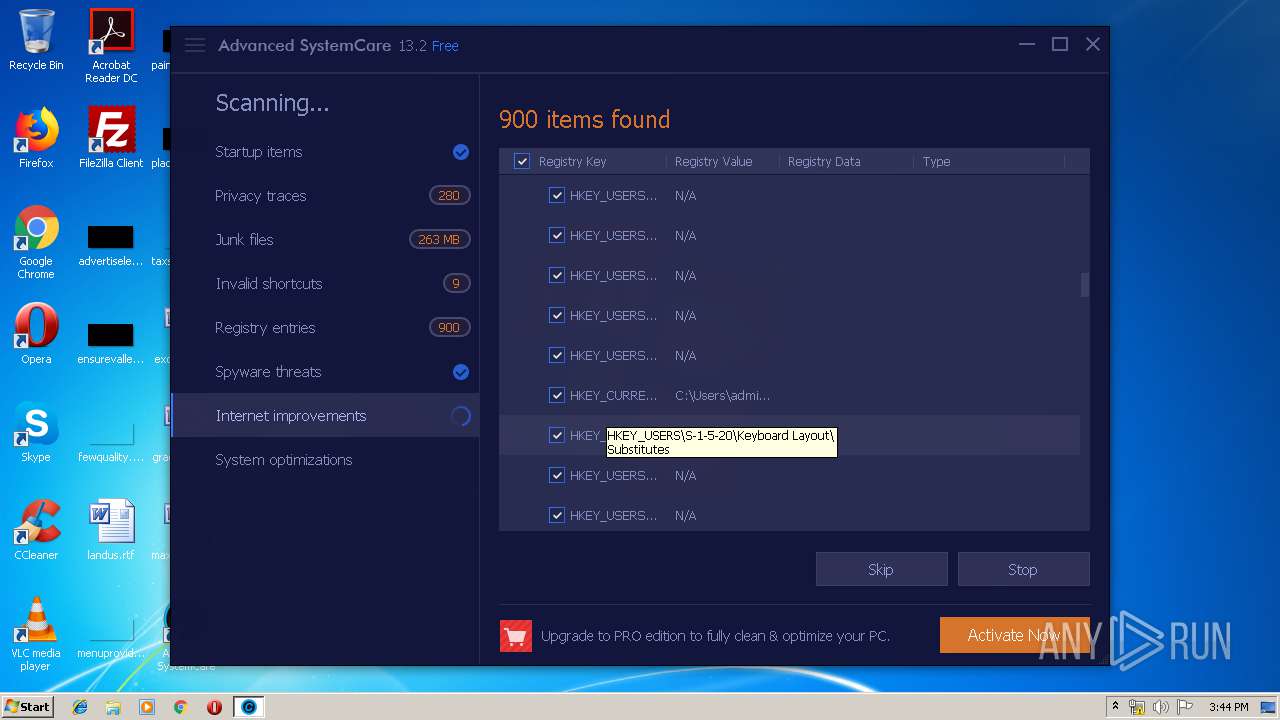The image size is (1280, 720).
Task: Sort by Type column header
Action: 936,161
